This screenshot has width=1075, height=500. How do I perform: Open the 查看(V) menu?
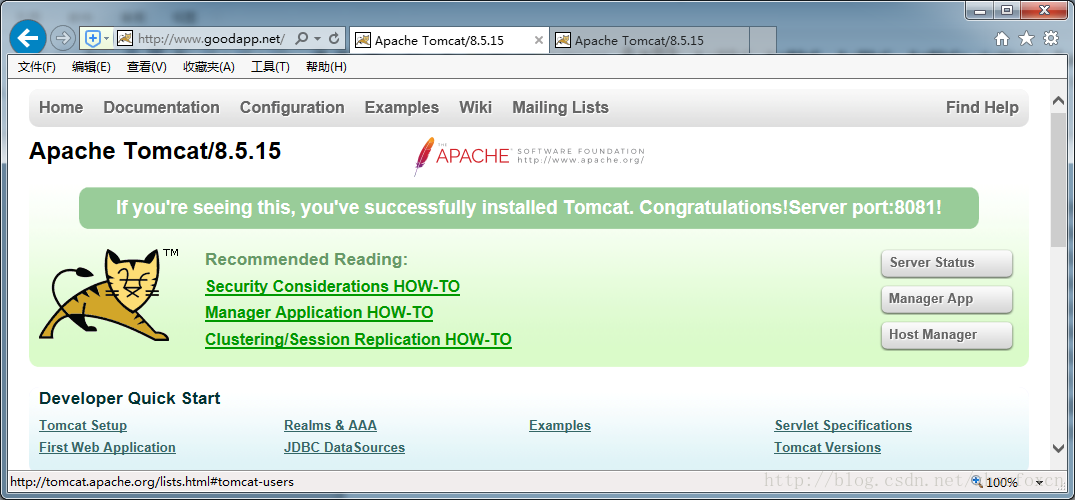pos(147,67)
